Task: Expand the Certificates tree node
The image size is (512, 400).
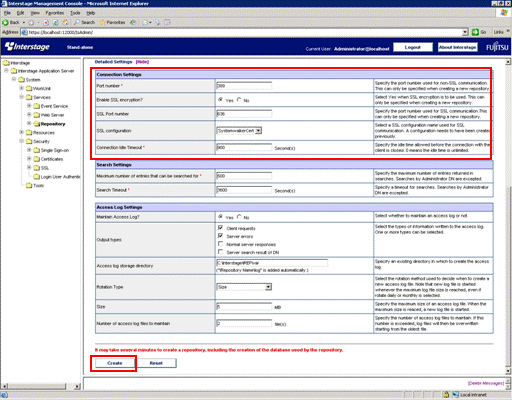Action: tap(29, 159)
